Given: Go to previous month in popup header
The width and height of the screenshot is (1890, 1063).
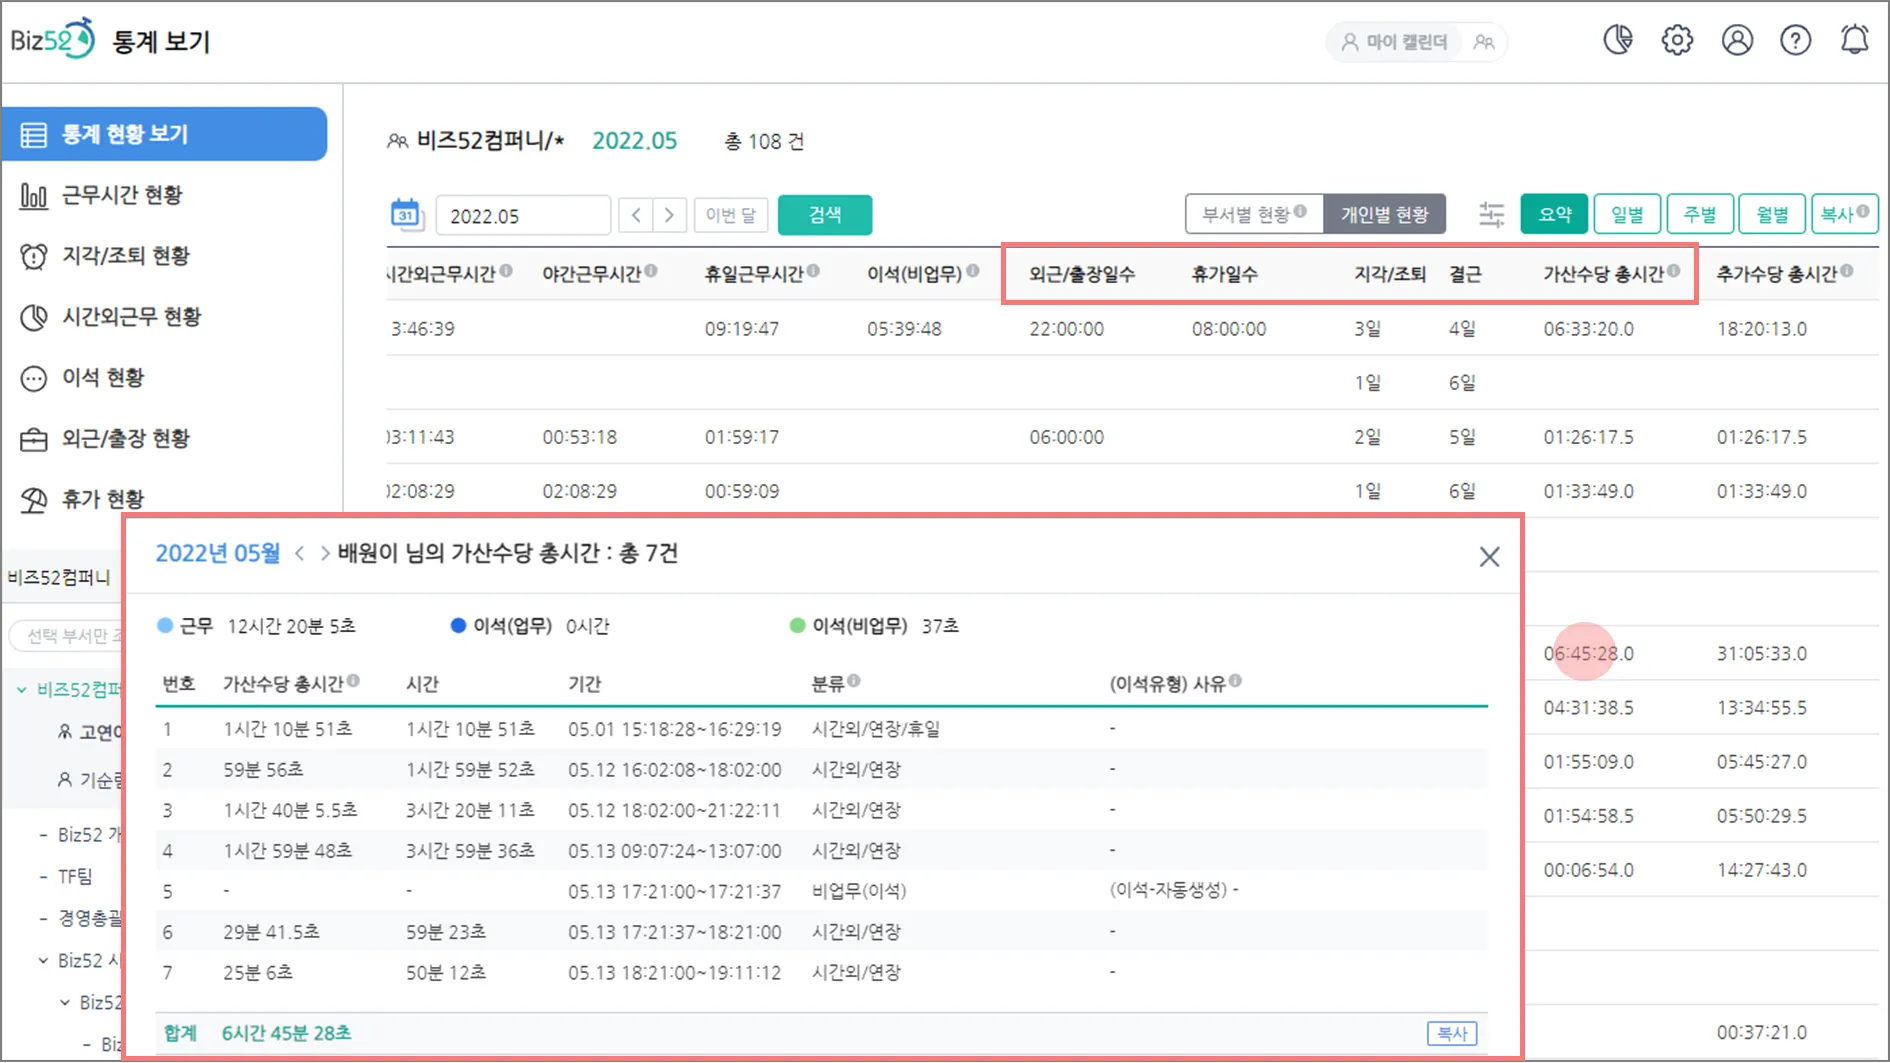Looking at the screenshot, I should [x=299, y=553].
